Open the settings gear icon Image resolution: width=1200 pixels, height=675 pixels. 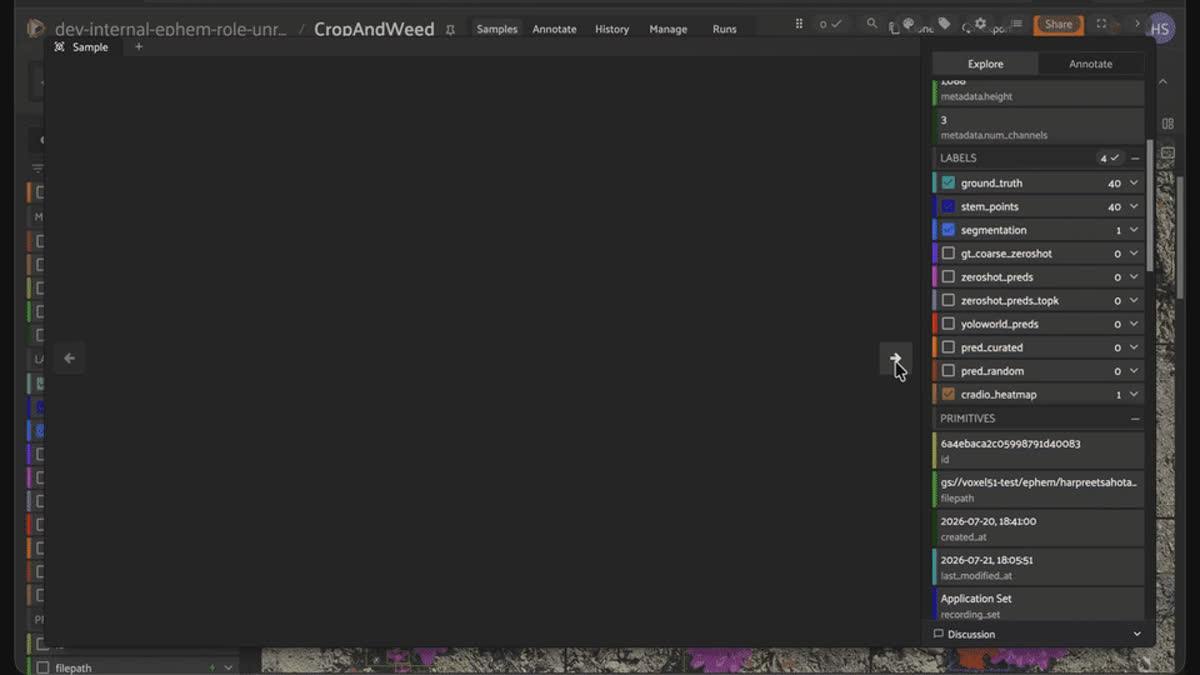(980, 24)
